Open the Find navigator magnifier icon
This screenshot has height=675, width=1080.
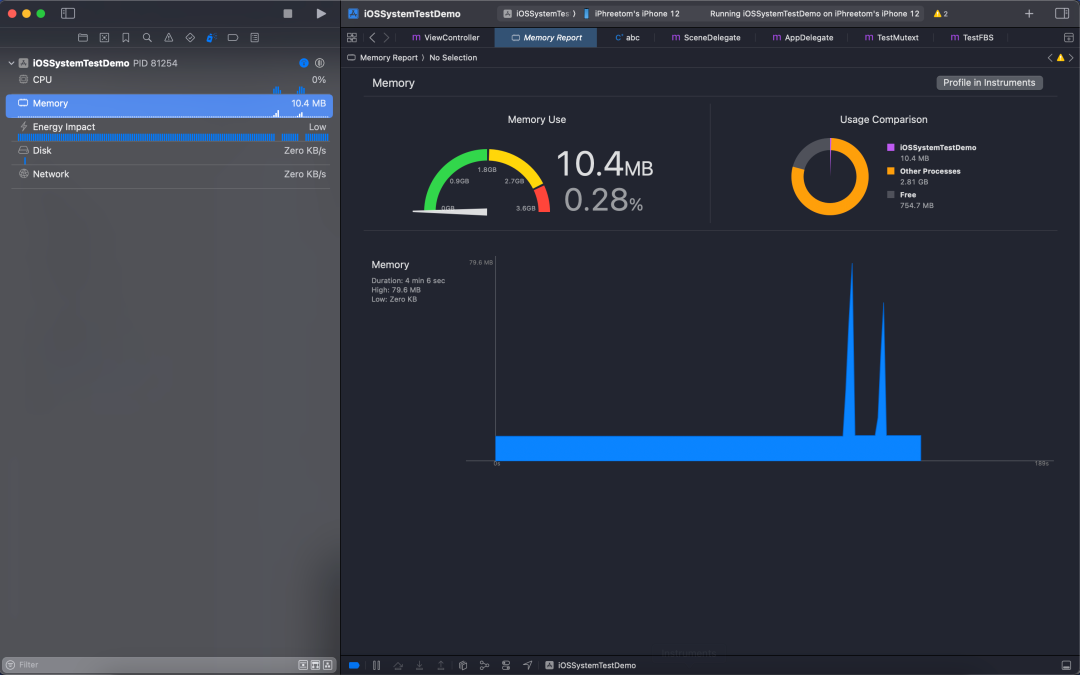point(147,38)
